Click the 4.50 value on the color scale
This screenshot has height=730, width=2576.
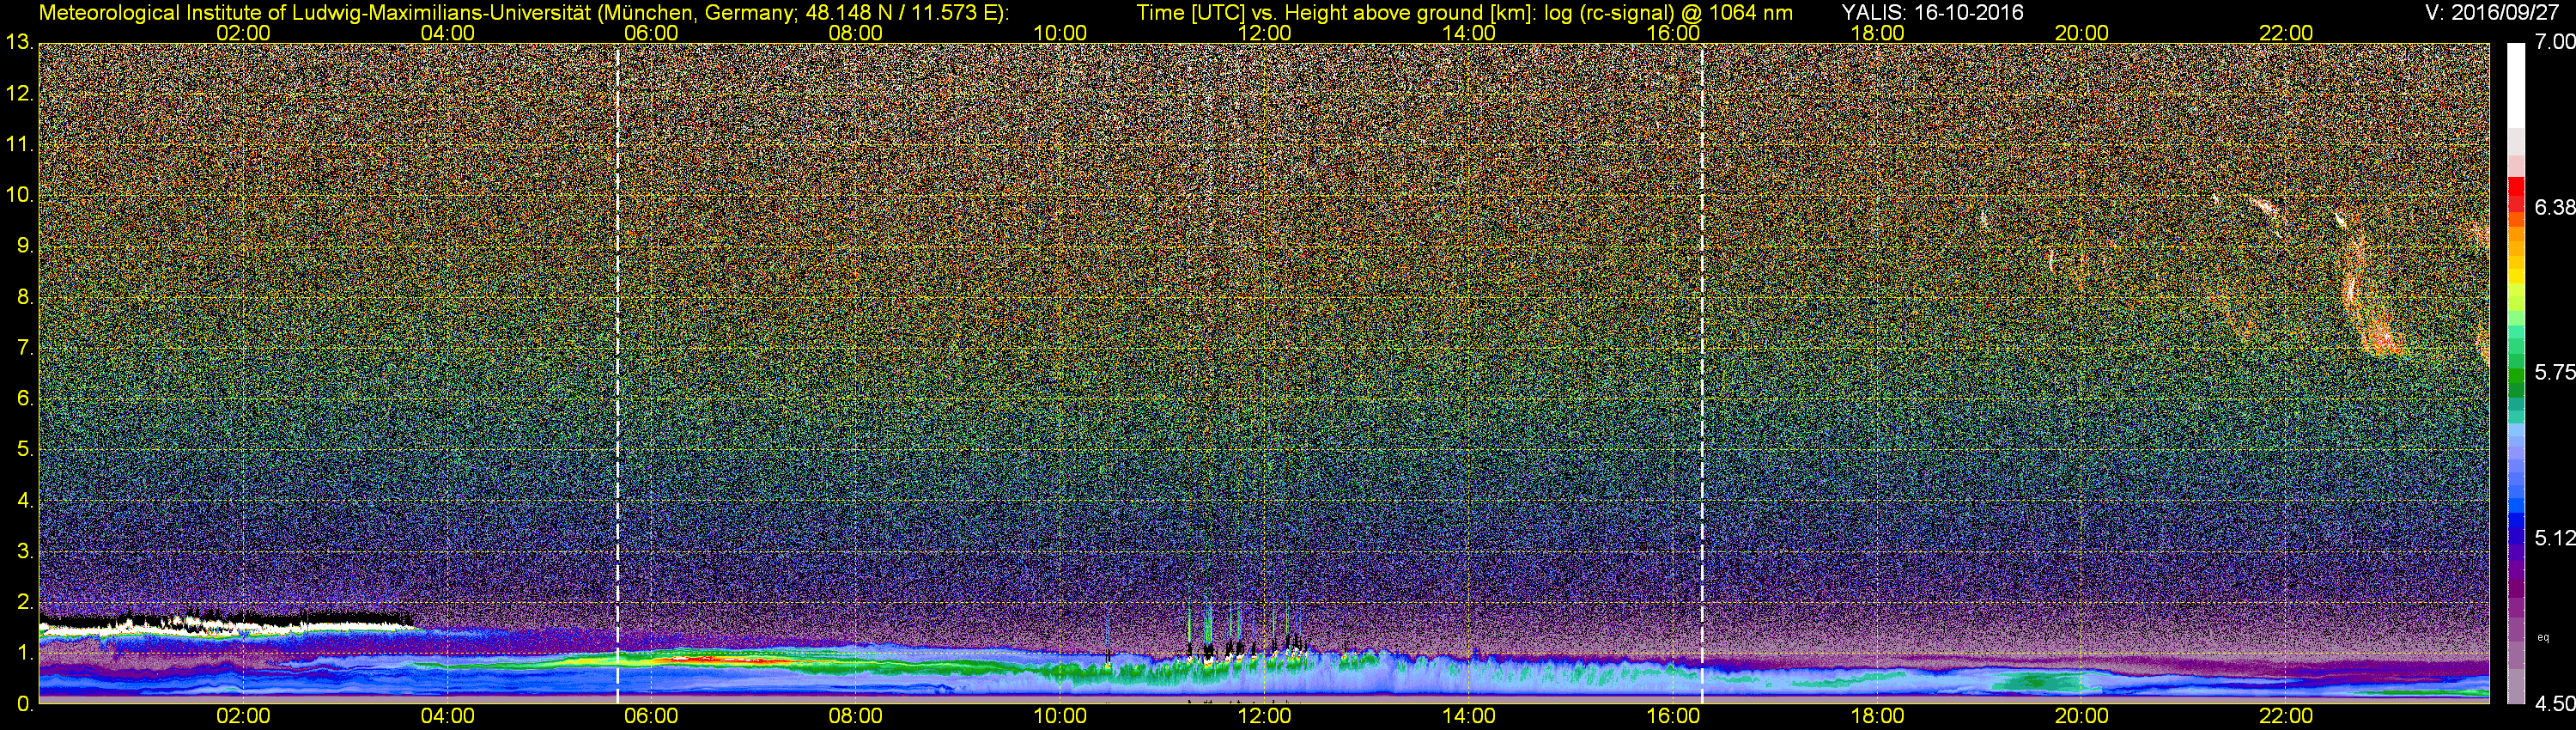(x=2555, y=703)
